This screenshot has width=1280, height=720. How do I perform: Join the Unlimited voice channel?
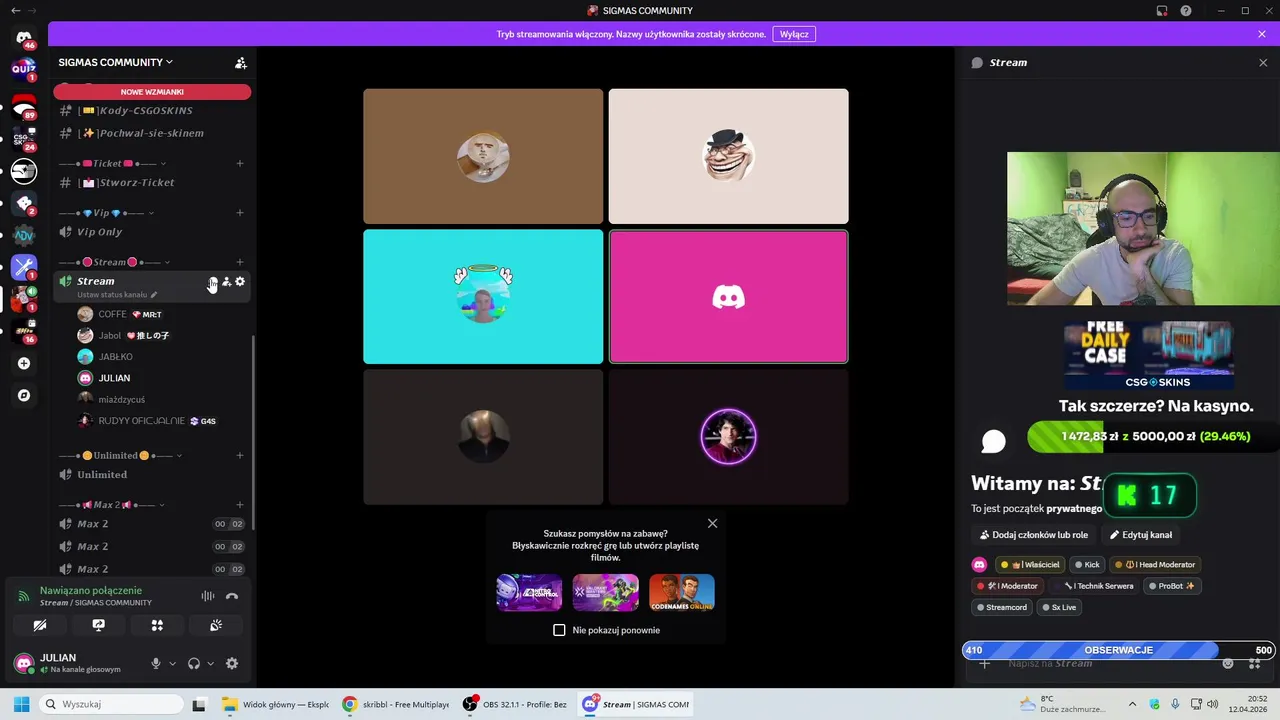(152, 475)
